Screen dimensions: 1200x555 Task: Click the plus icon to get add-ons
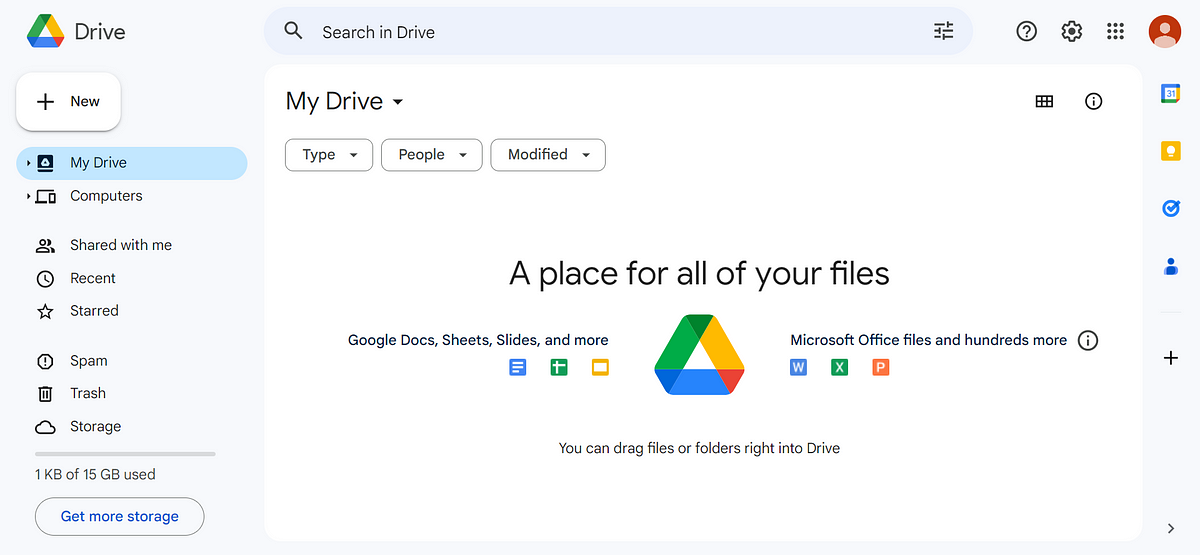[1171, 357]
